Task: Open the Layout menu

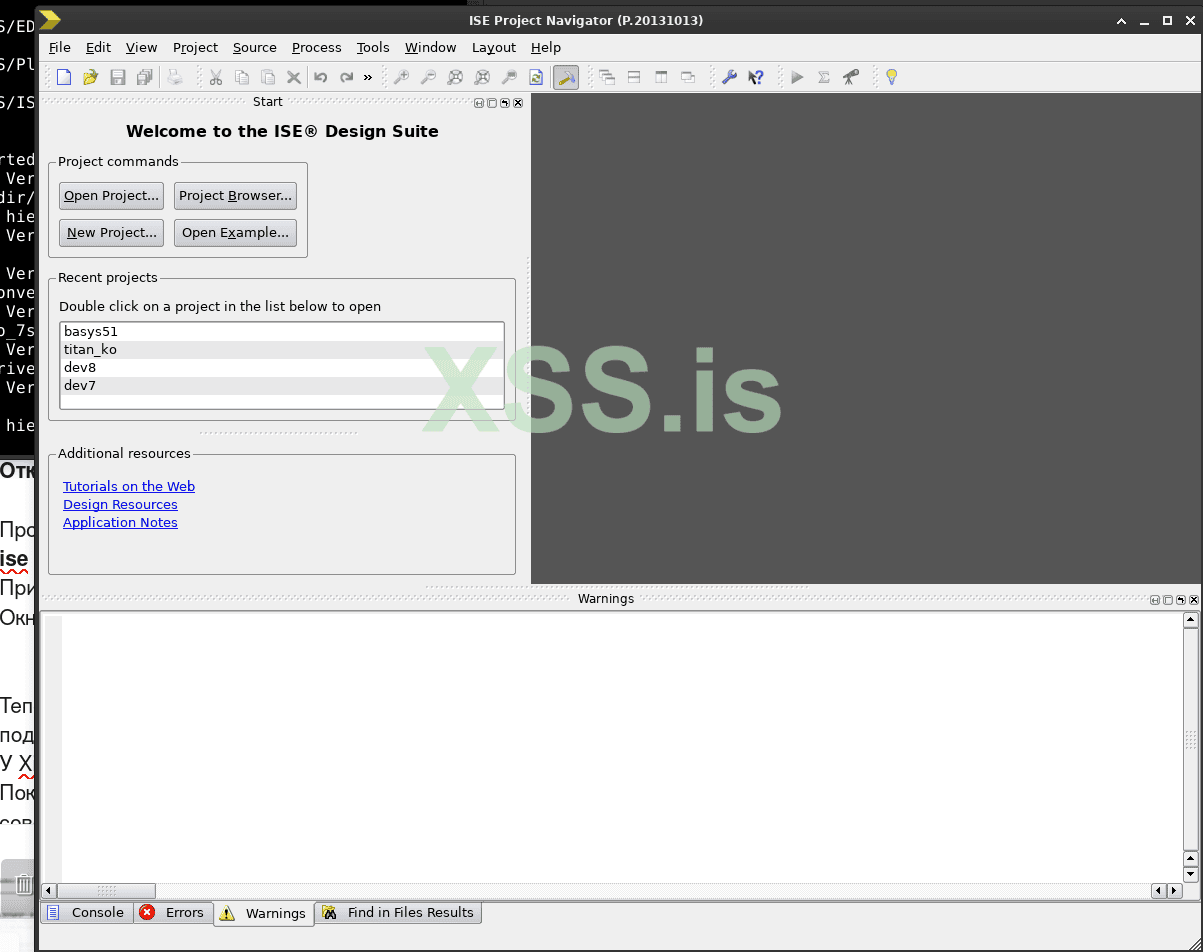Action: [493, 47]
